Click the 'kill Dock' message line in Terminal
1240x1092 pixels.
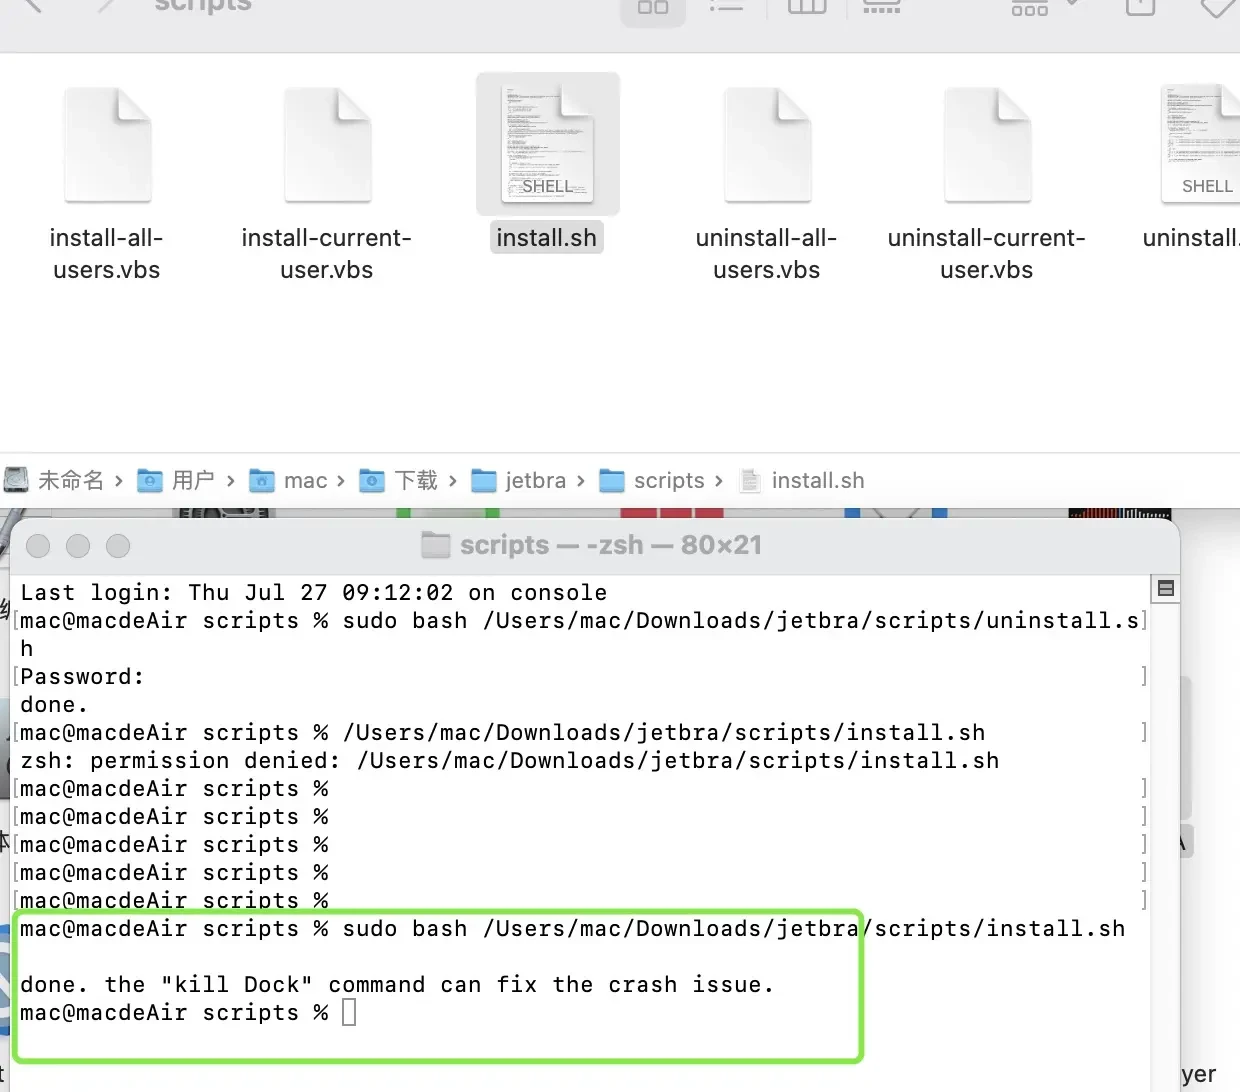click(398, 985)
